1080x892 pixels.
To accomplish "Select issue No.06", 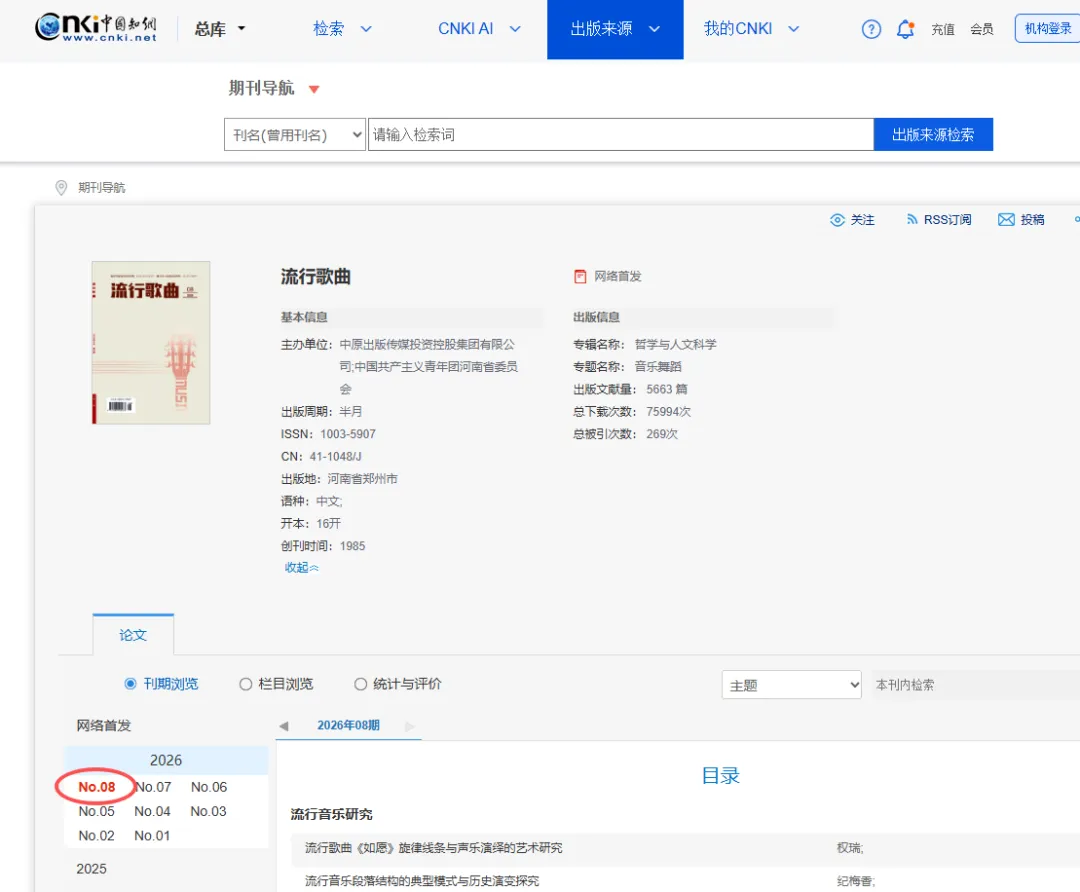I will coord(209,787).
